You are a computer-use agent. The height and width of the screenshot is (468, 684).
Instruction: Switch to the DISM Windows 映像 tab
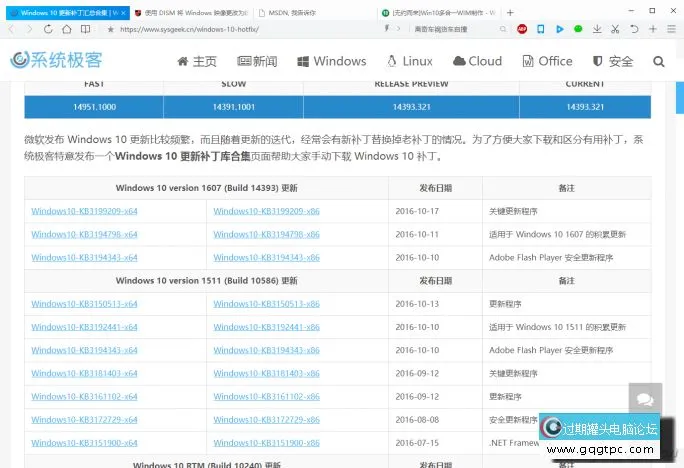(x=192, y=13)
